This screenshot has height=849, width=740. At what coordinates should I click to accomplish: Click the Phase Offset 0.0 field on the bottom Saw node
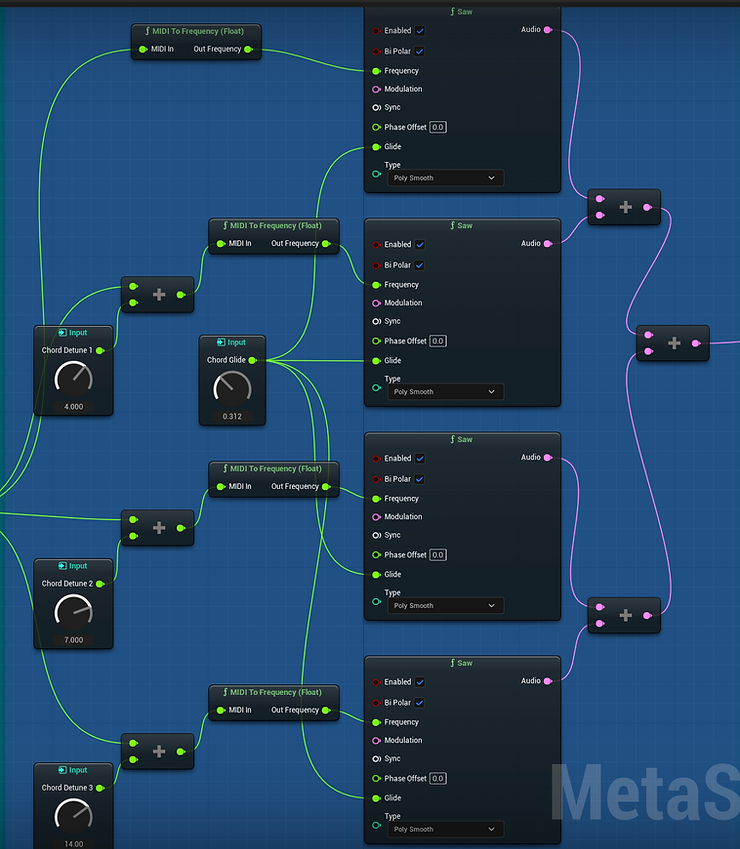(x=438, y=779)
